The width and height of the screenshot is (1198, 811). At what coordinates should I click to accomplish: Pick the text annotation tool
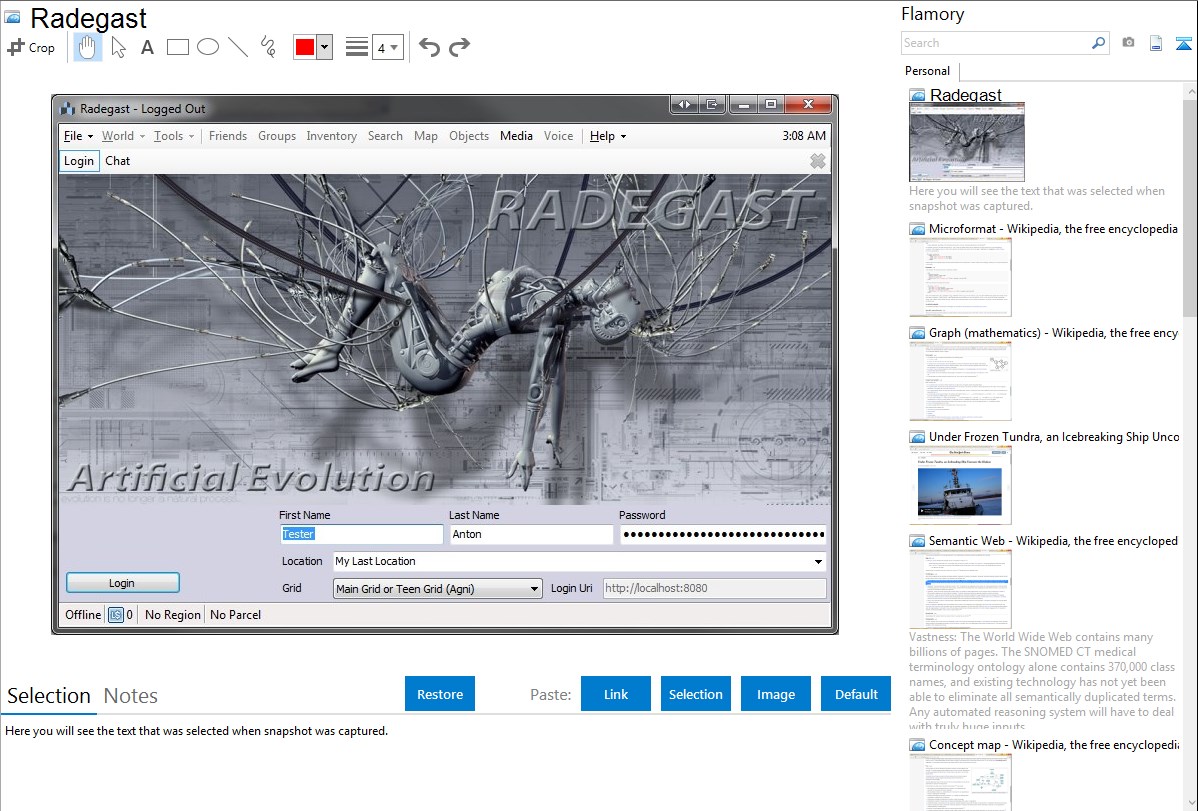(147, 47)
